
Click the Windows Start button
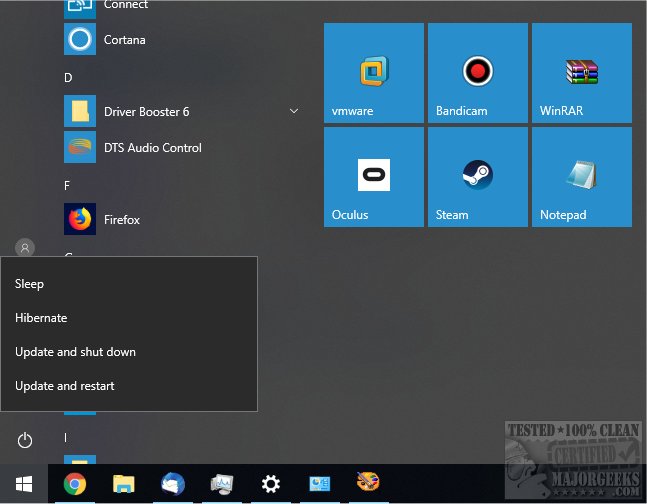(x=24, y=484)
